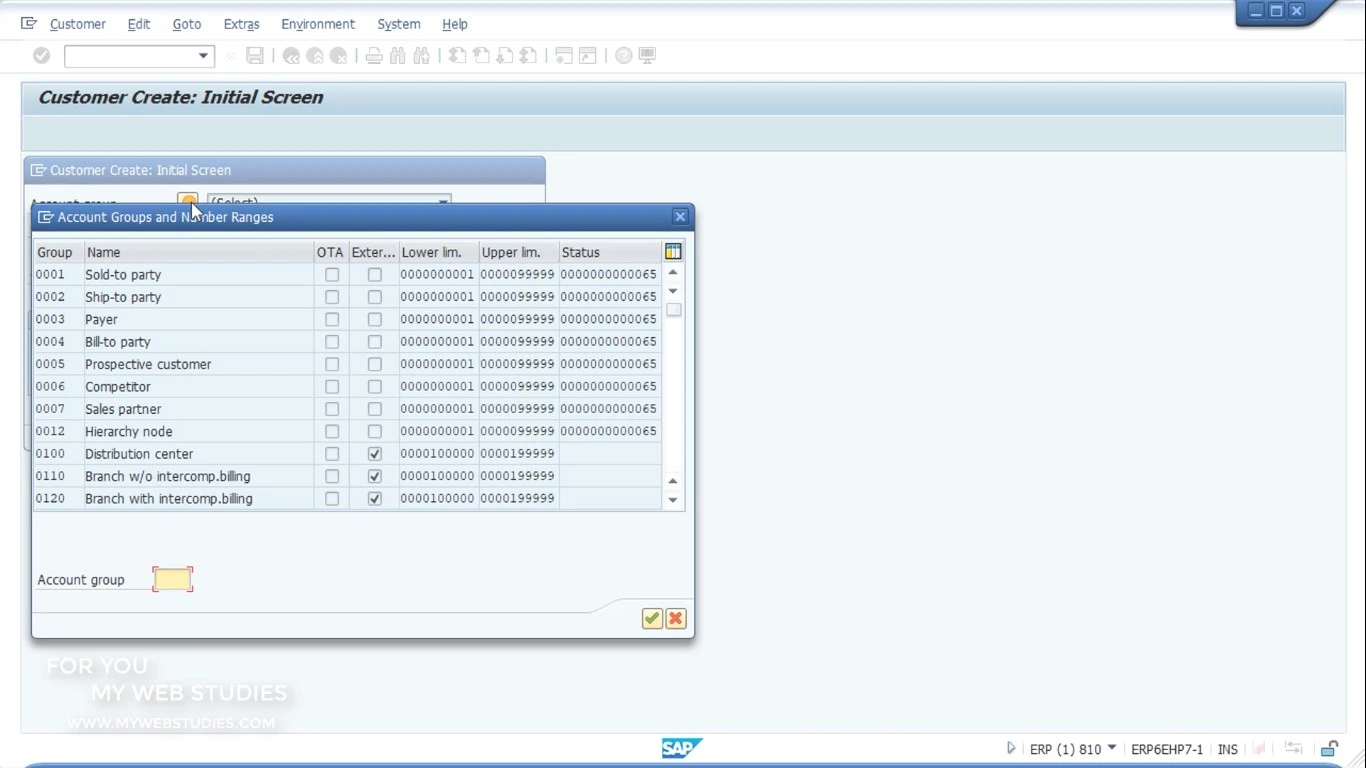
Task: Open the Edit menu
Action: pyautogui.click(x=139, y=24)
